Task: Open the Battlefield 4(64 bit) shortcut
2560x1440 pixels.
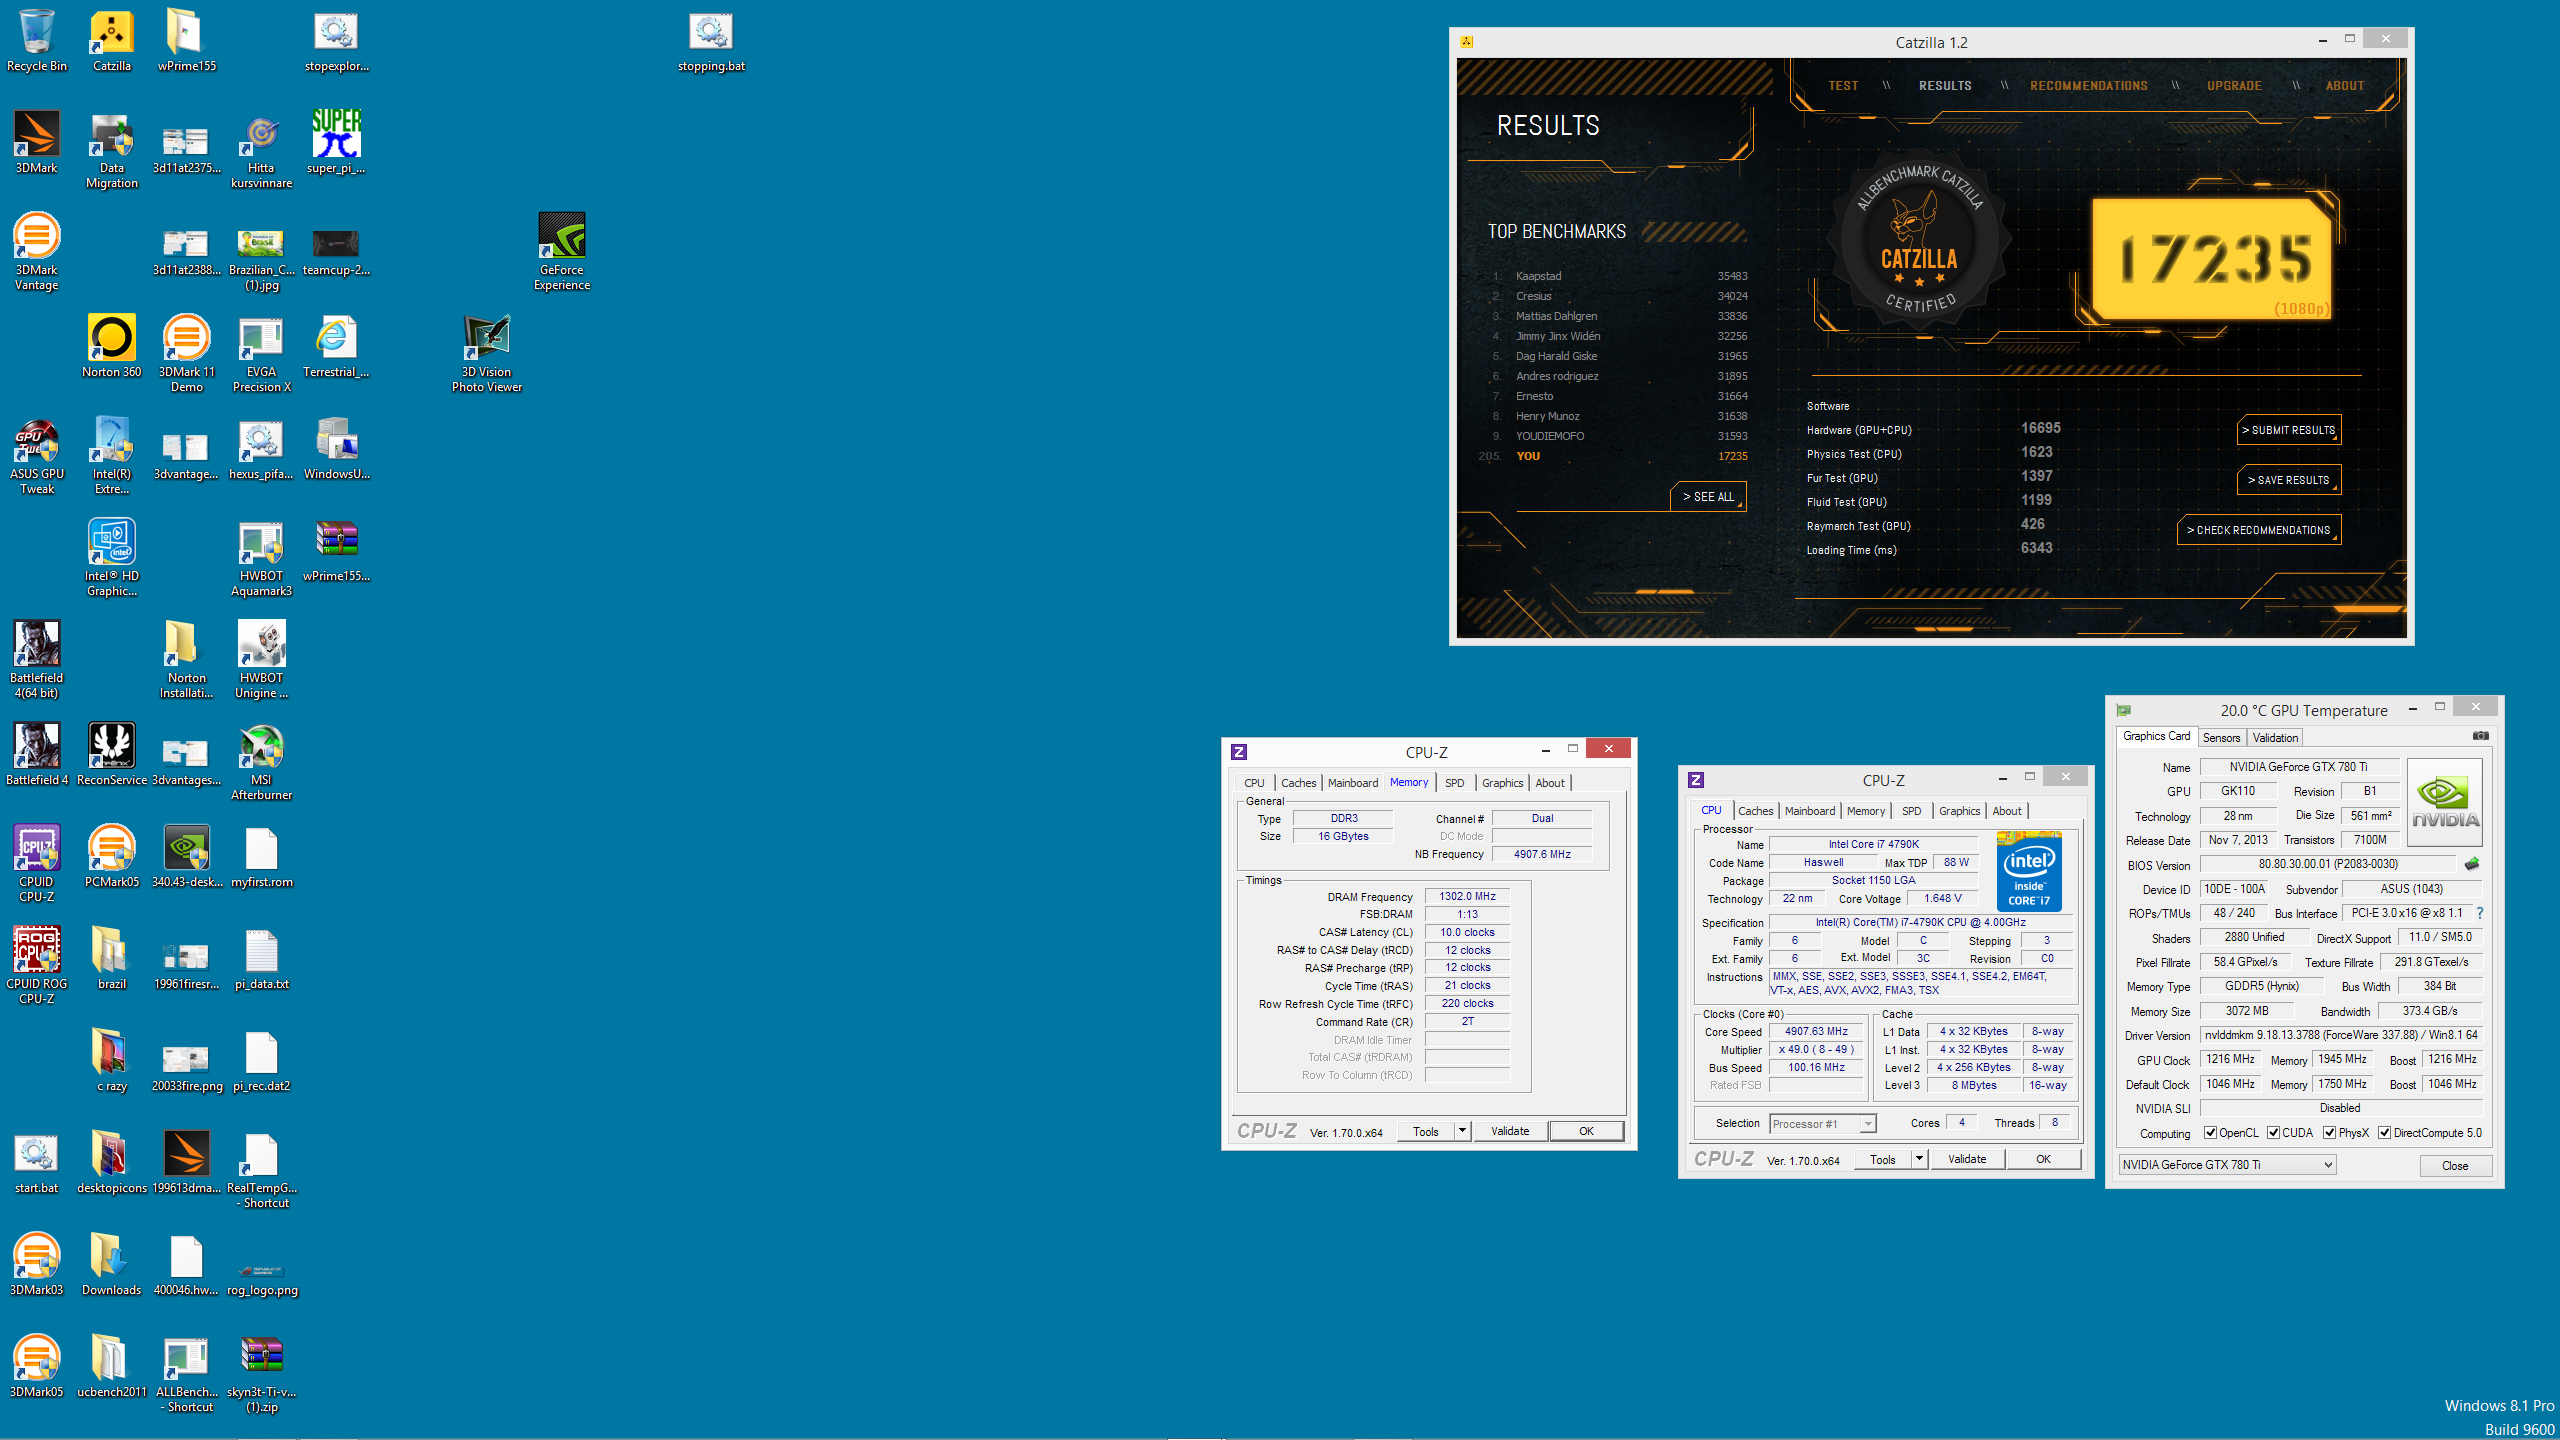Action: (37, 659)
